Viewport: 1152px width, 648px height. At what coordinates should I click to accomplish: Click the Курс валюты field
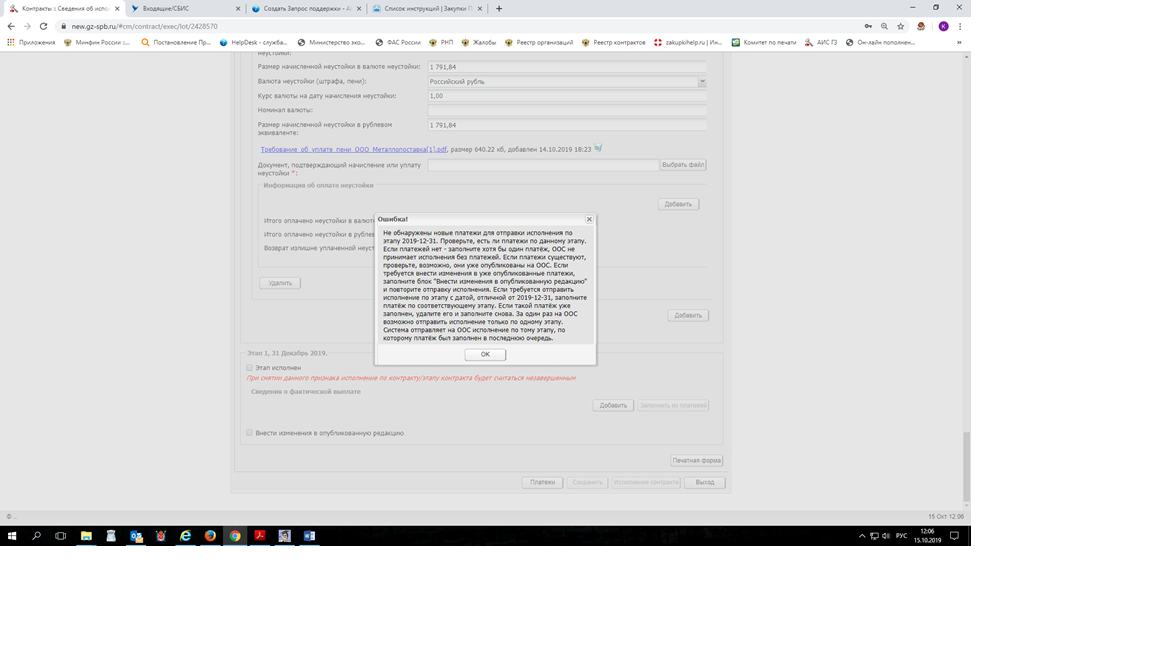pos(567,96)
